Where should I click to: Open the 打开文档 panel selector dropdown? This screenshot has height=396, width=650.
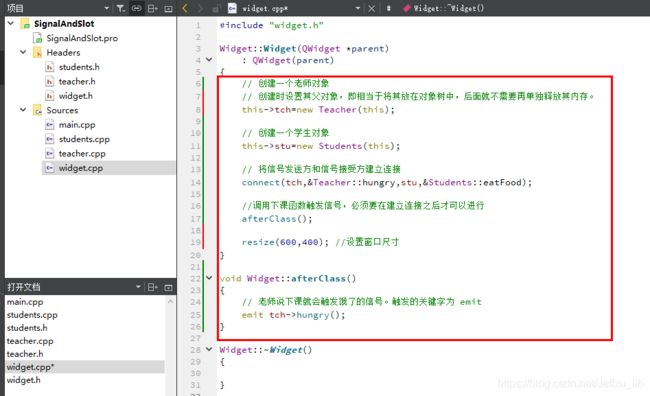click(x=138, y=287)
